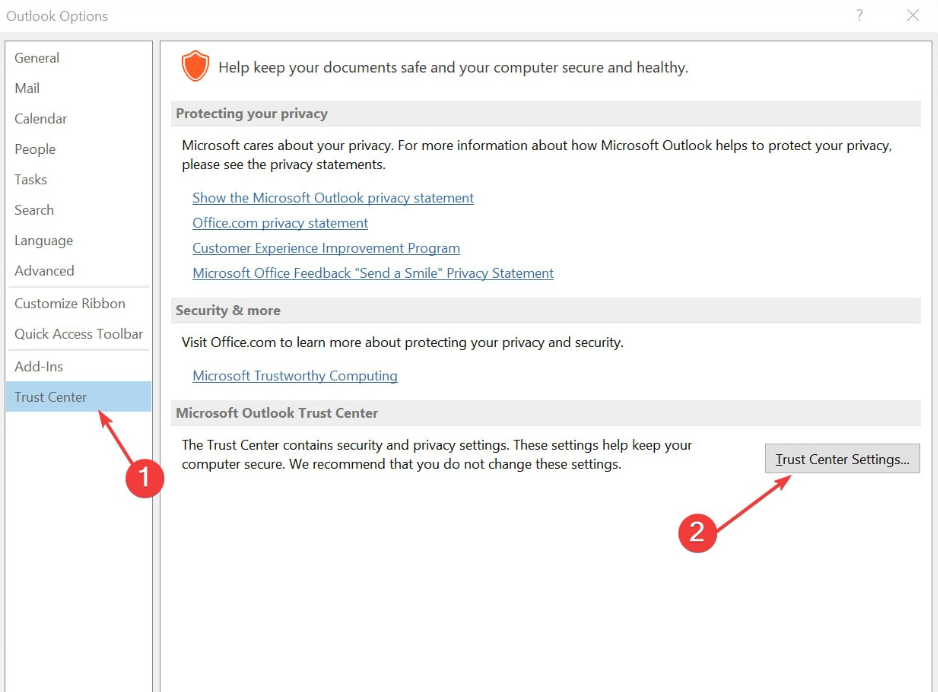The image size is (938, 692).
Task: Open Customer Experience Improvement Program link
Action: tap(326, 248)
